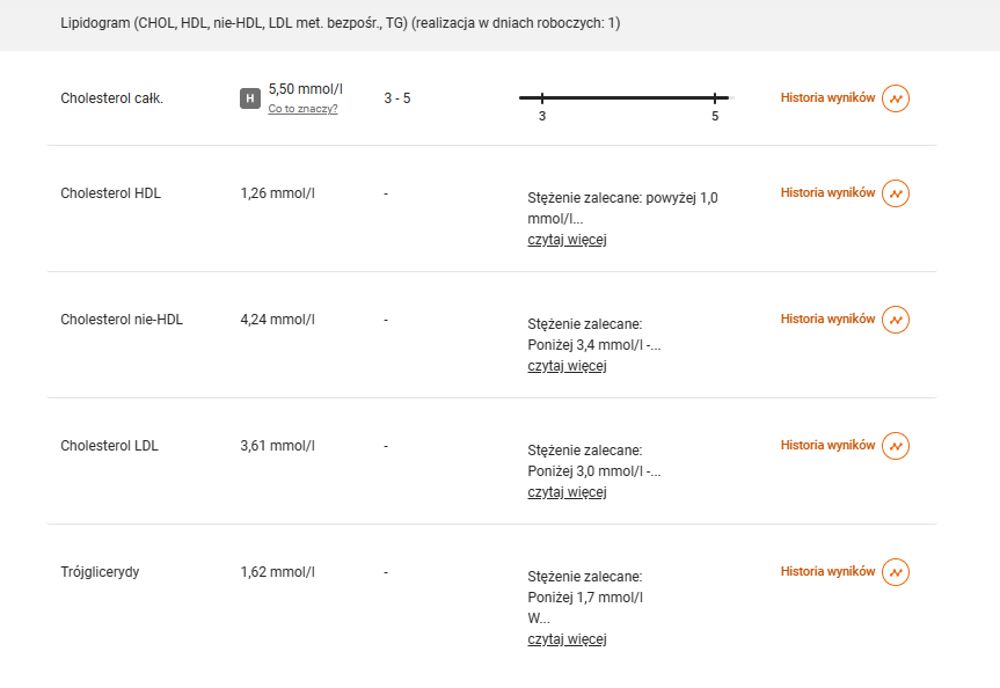Click the Lipidogram section header

point(341,24)
